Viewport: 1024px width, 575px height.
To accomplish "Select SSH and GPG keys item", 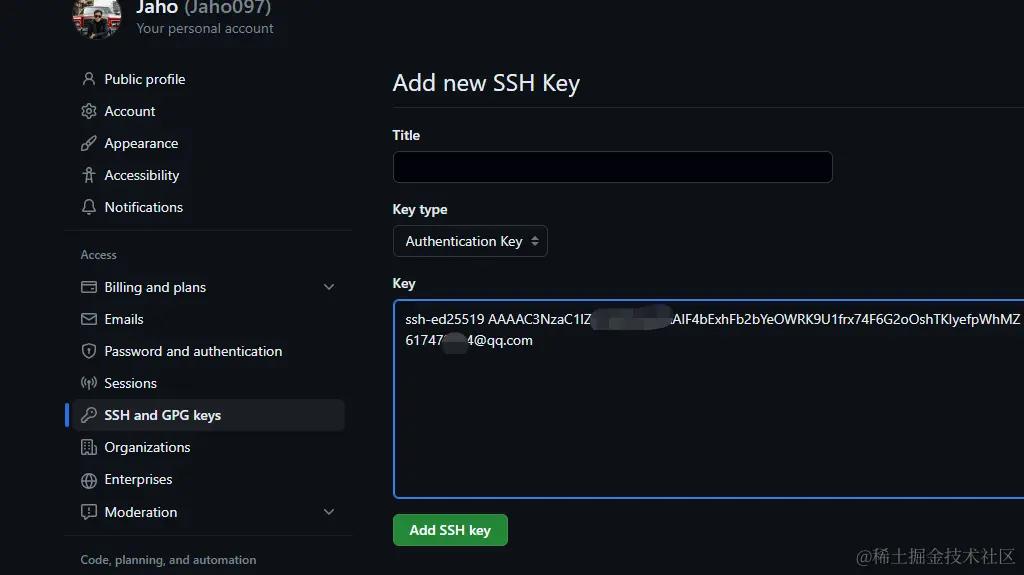I will point(208,415).
